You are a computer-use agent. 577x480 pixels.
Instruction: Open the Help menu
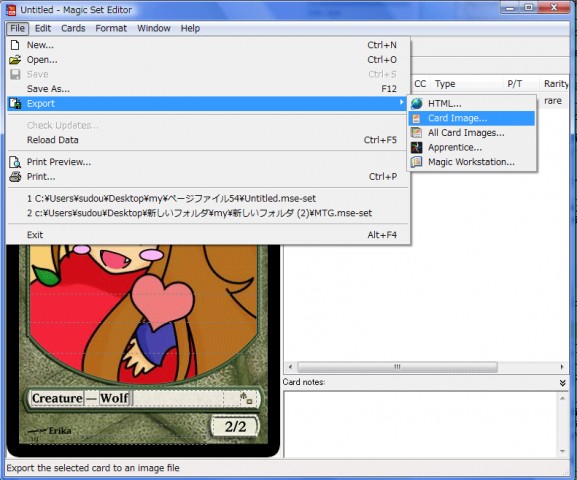[x=190, y=28]
